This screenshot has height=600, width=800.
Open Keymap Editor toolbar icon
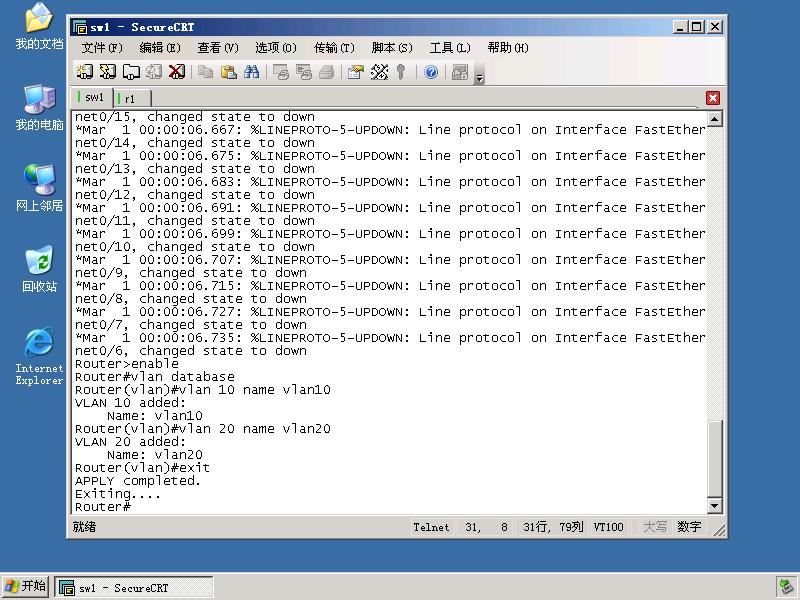(x=379, y=72)
